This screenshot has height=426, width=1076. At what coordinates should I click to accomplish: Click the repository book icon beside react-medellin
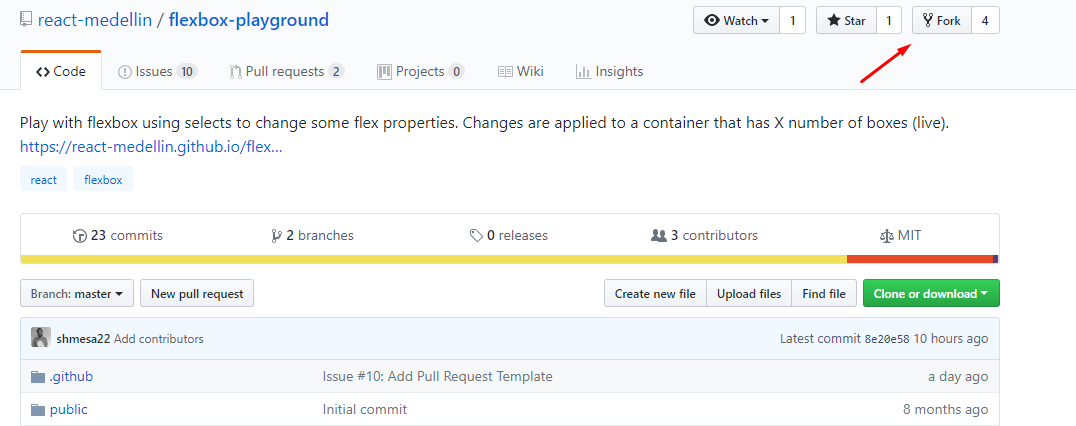click(26, 20)
